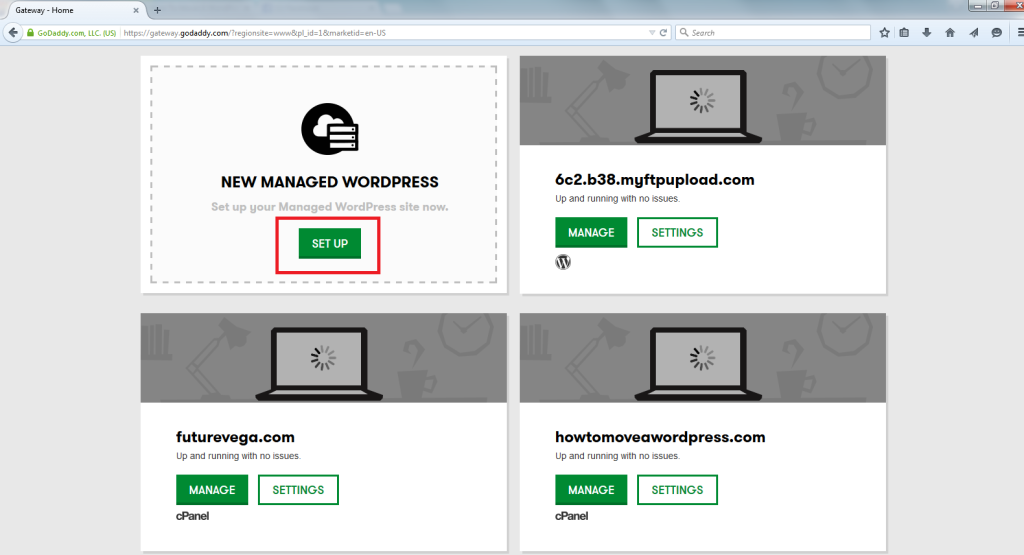Image resolution: width=1024 pixels, height=555 pixels.
Task: Click the loading thumbnail above futurevega.com
Action: pos(323,358)
